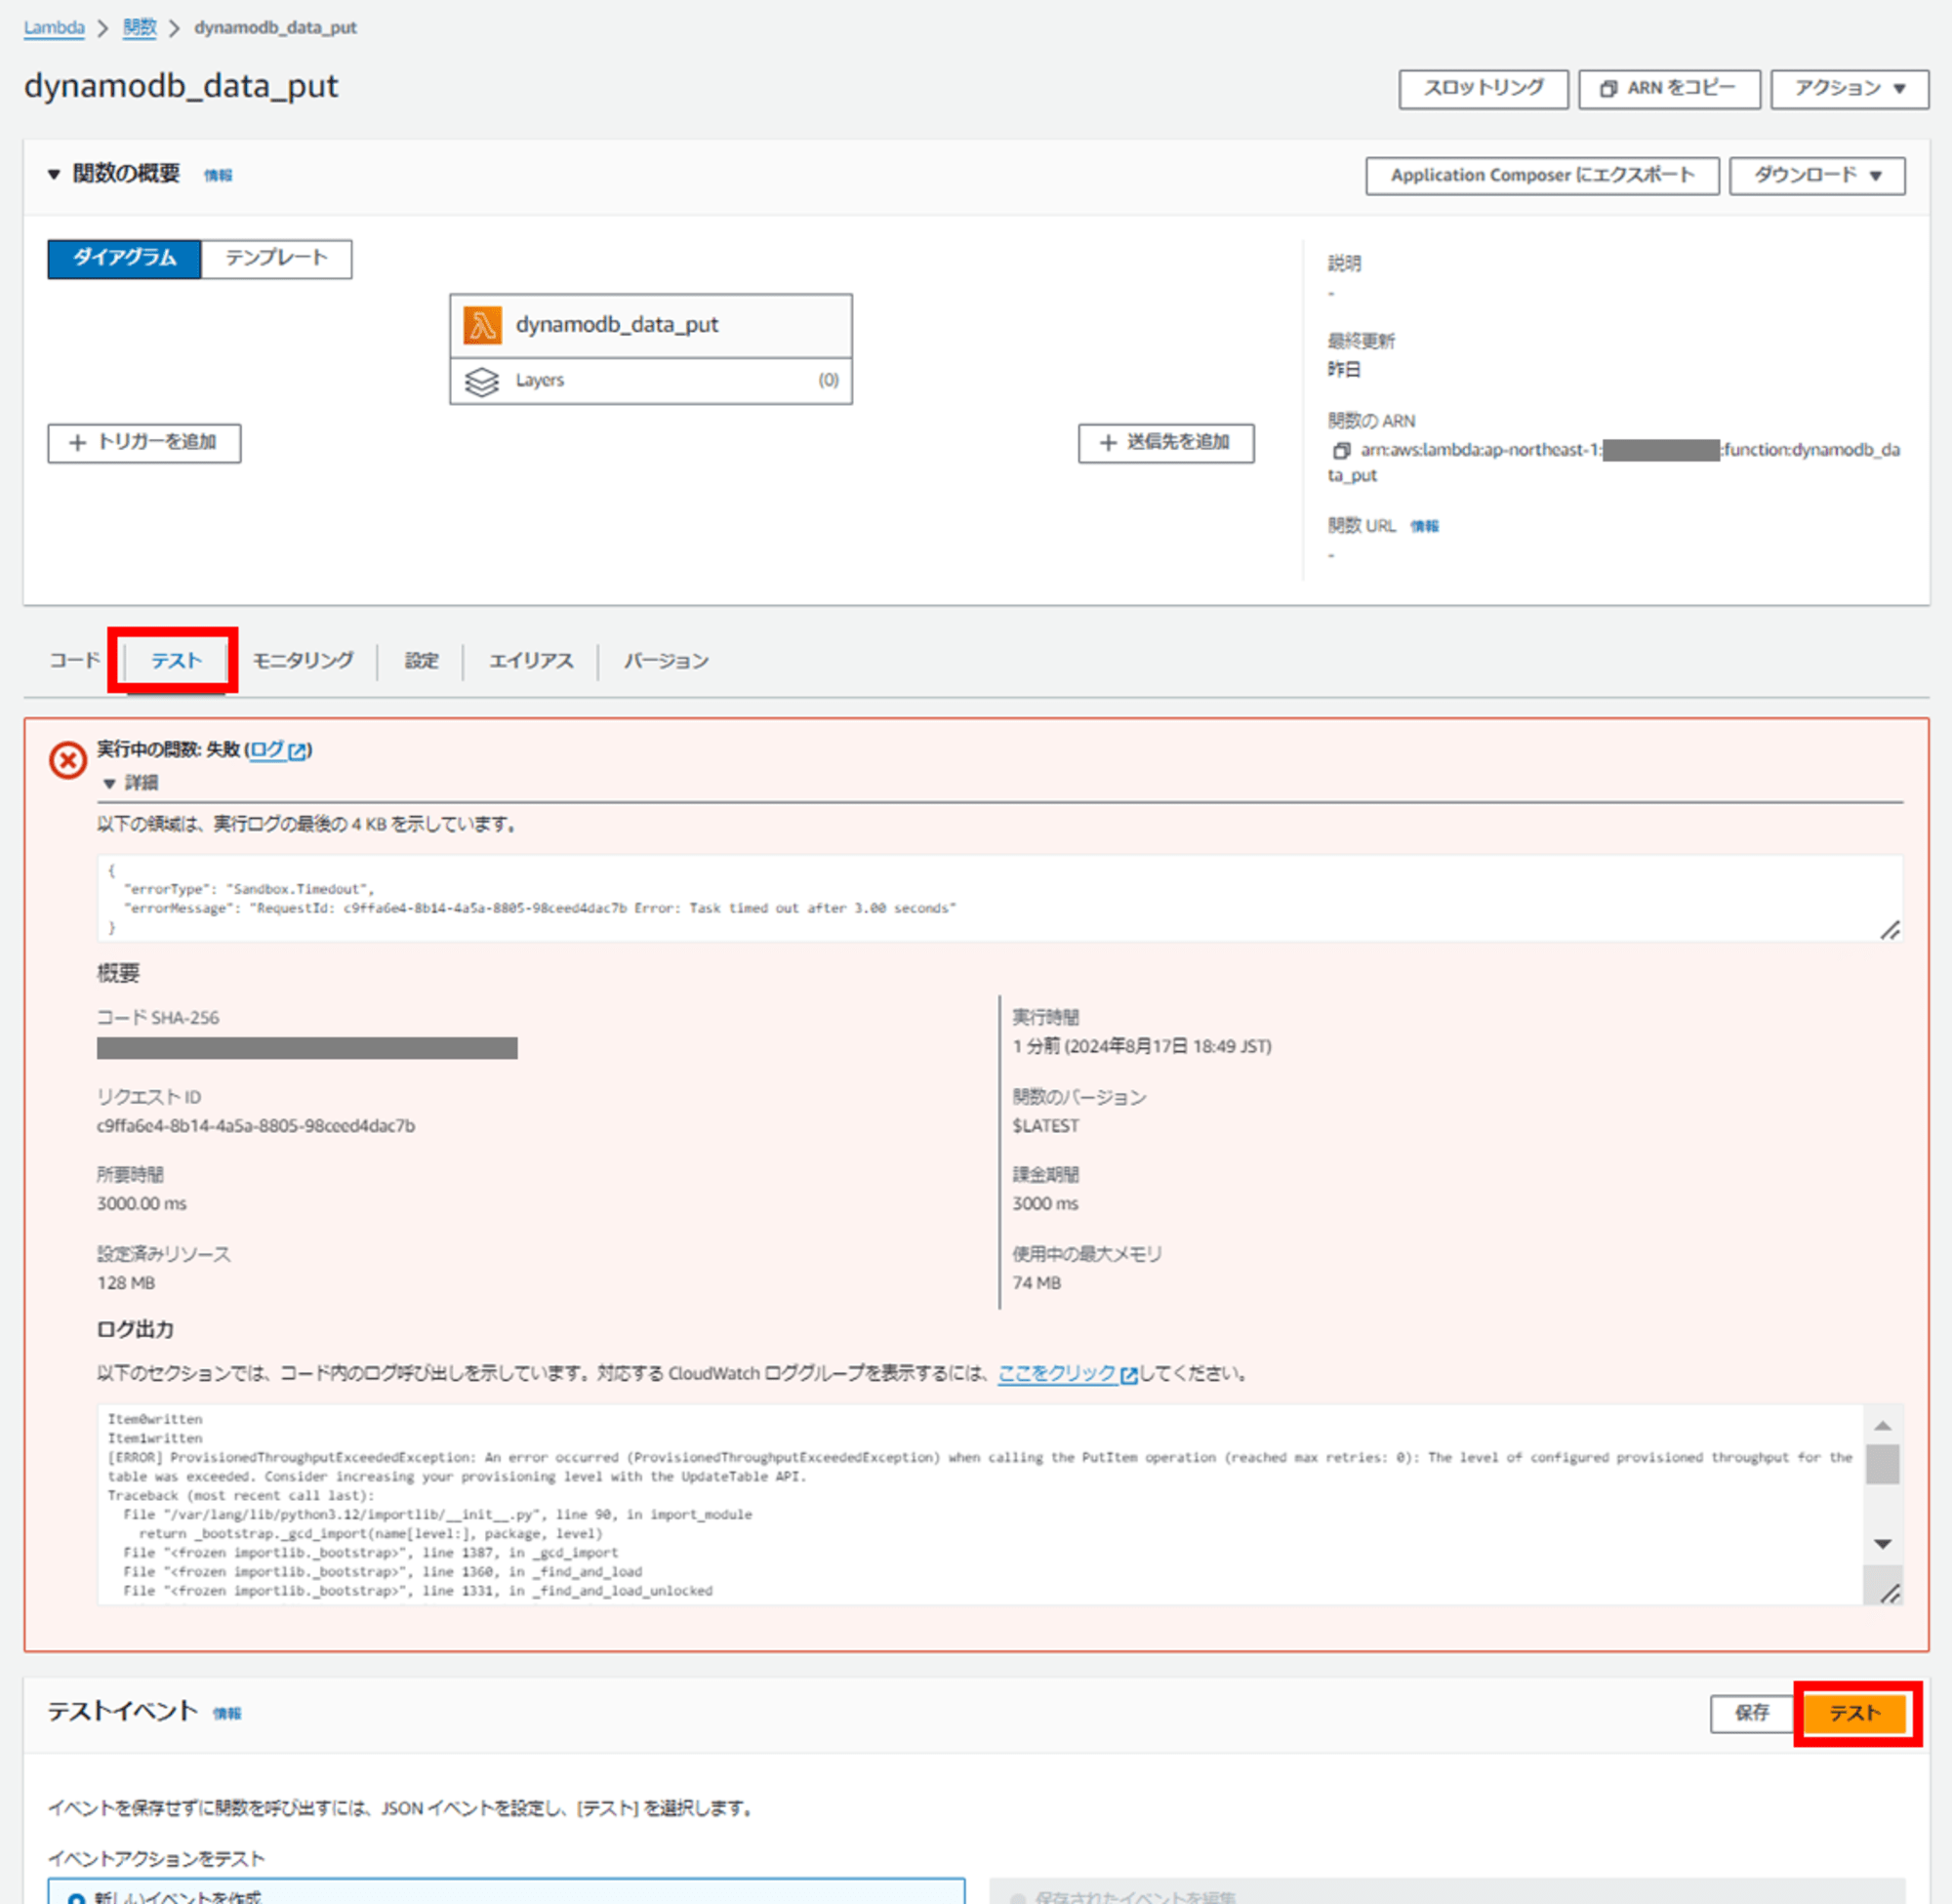
Task: Click the ARN をコピー button
Action: coord(1669,88)
